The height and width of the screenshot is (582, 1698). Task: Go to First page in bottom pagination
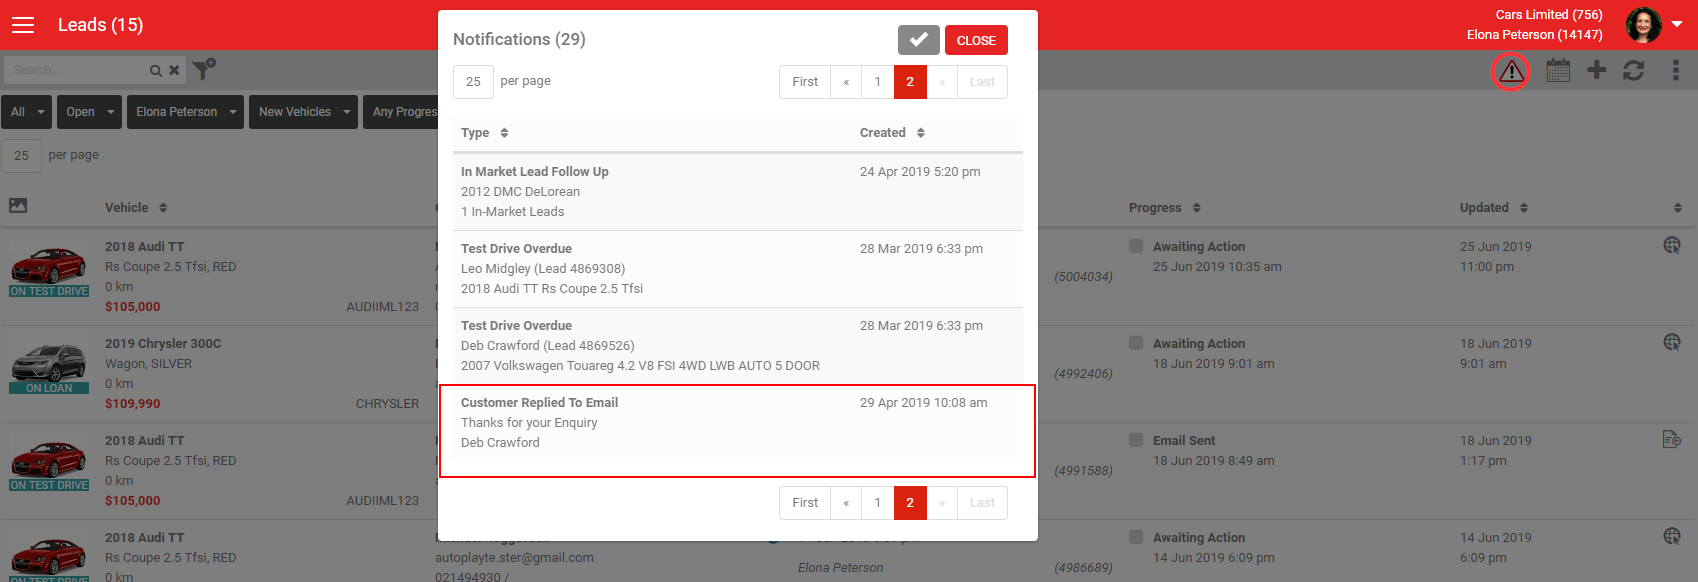click(805, 503)
